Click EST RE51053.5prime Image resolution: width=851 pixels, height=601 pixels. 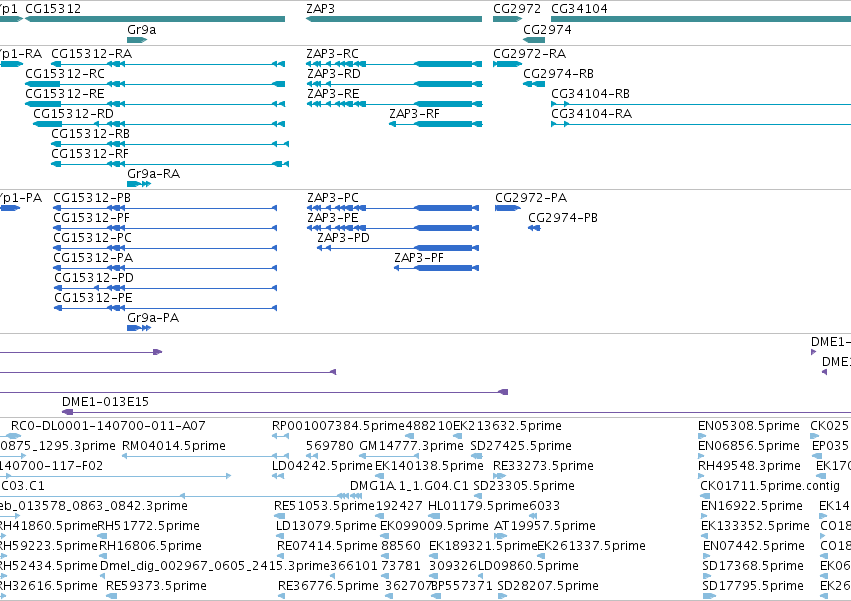click(x=325, y=506)
